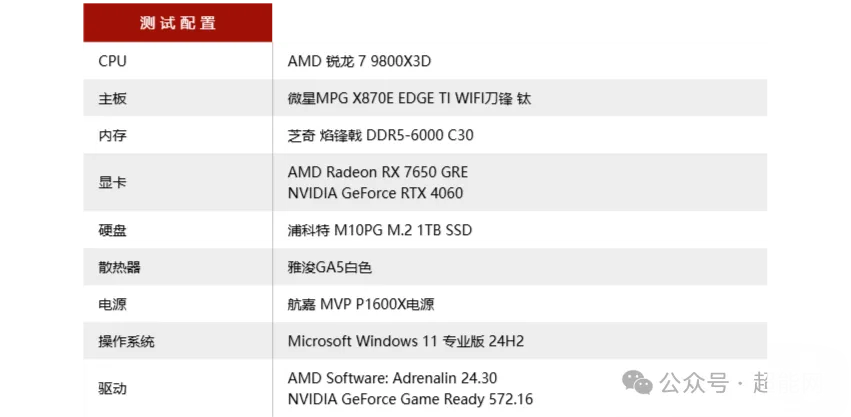
Task: Select the 显卡 row label
Action: tap(112, 182)
